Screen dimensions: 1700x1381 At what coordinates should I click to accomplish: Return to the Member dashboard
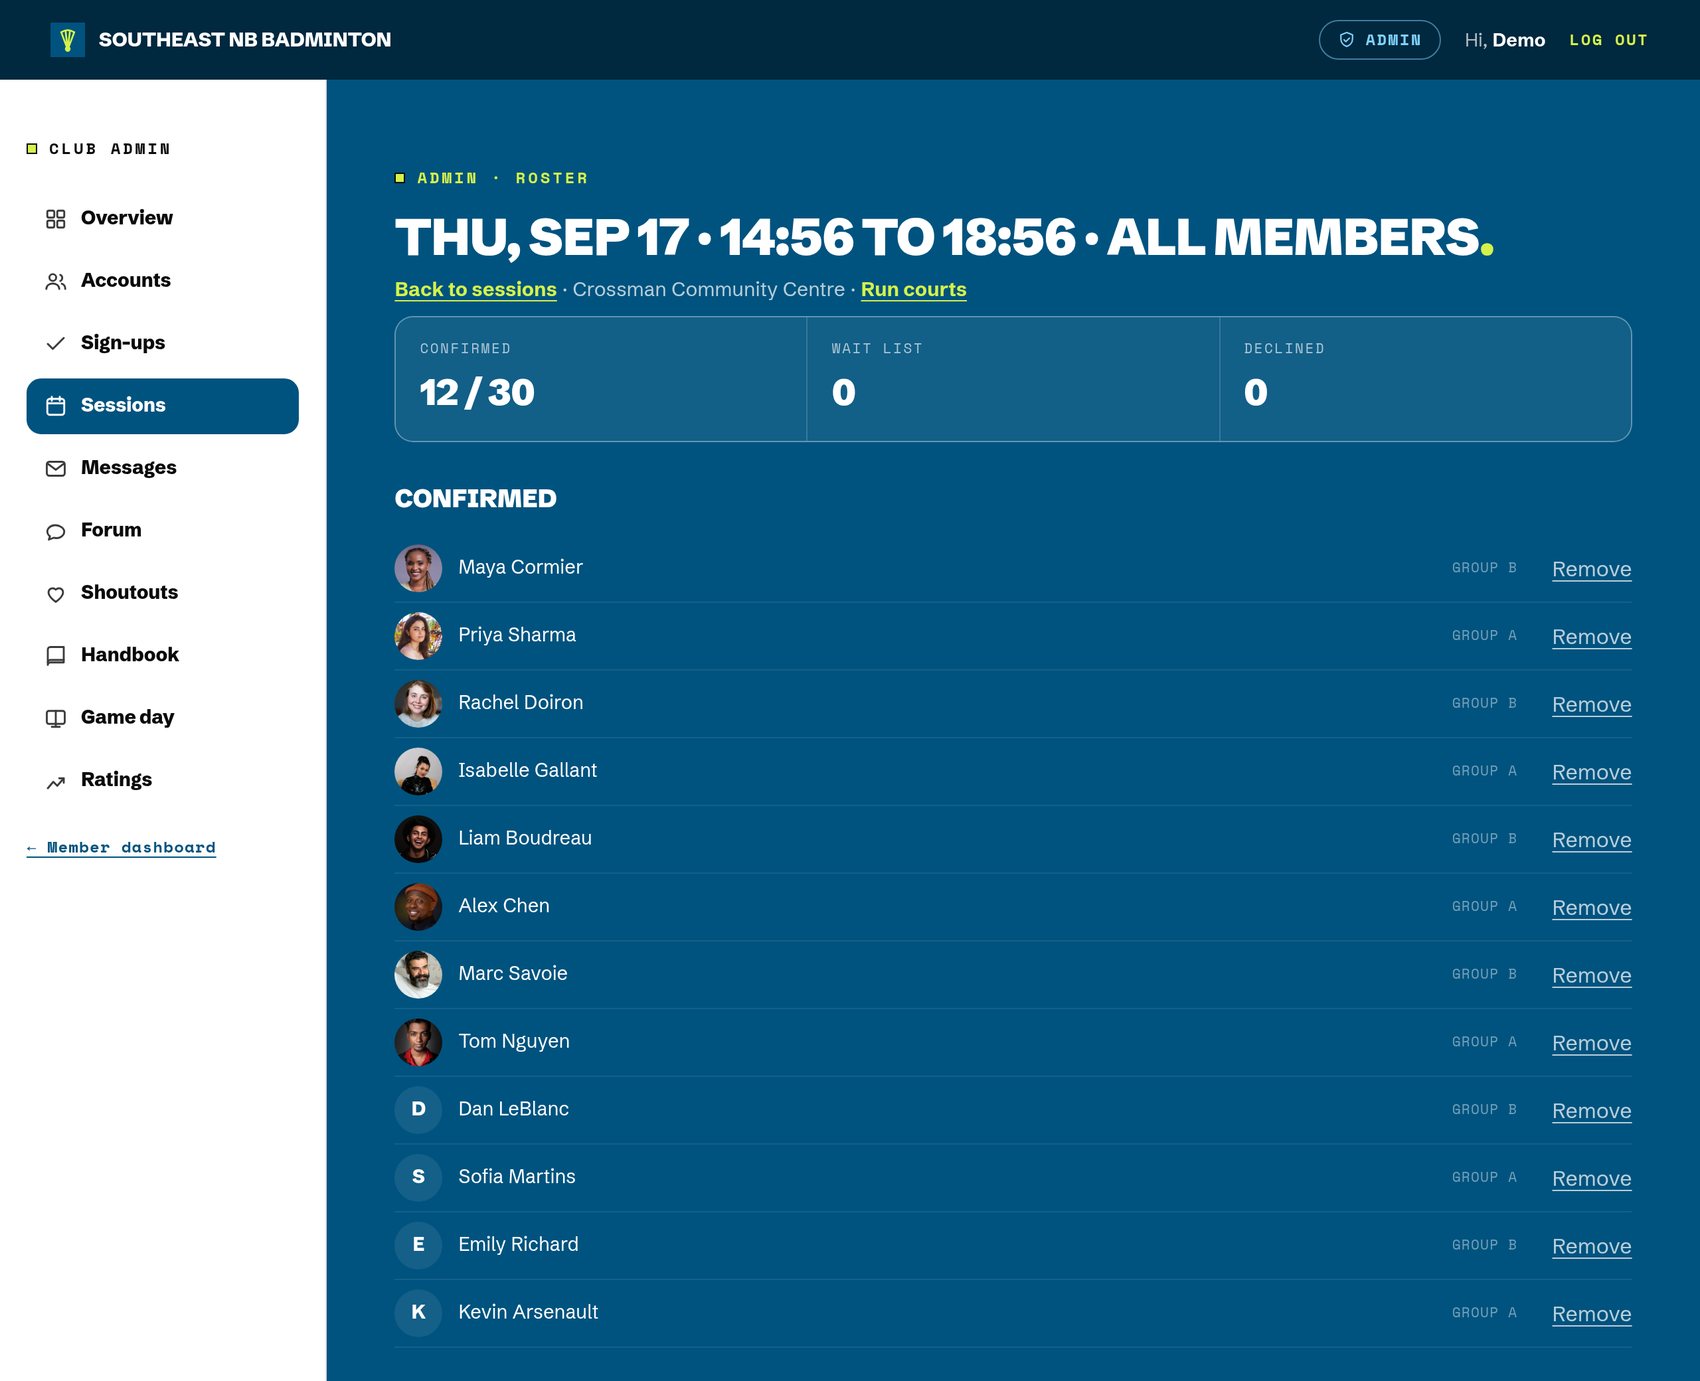(121, 848)
